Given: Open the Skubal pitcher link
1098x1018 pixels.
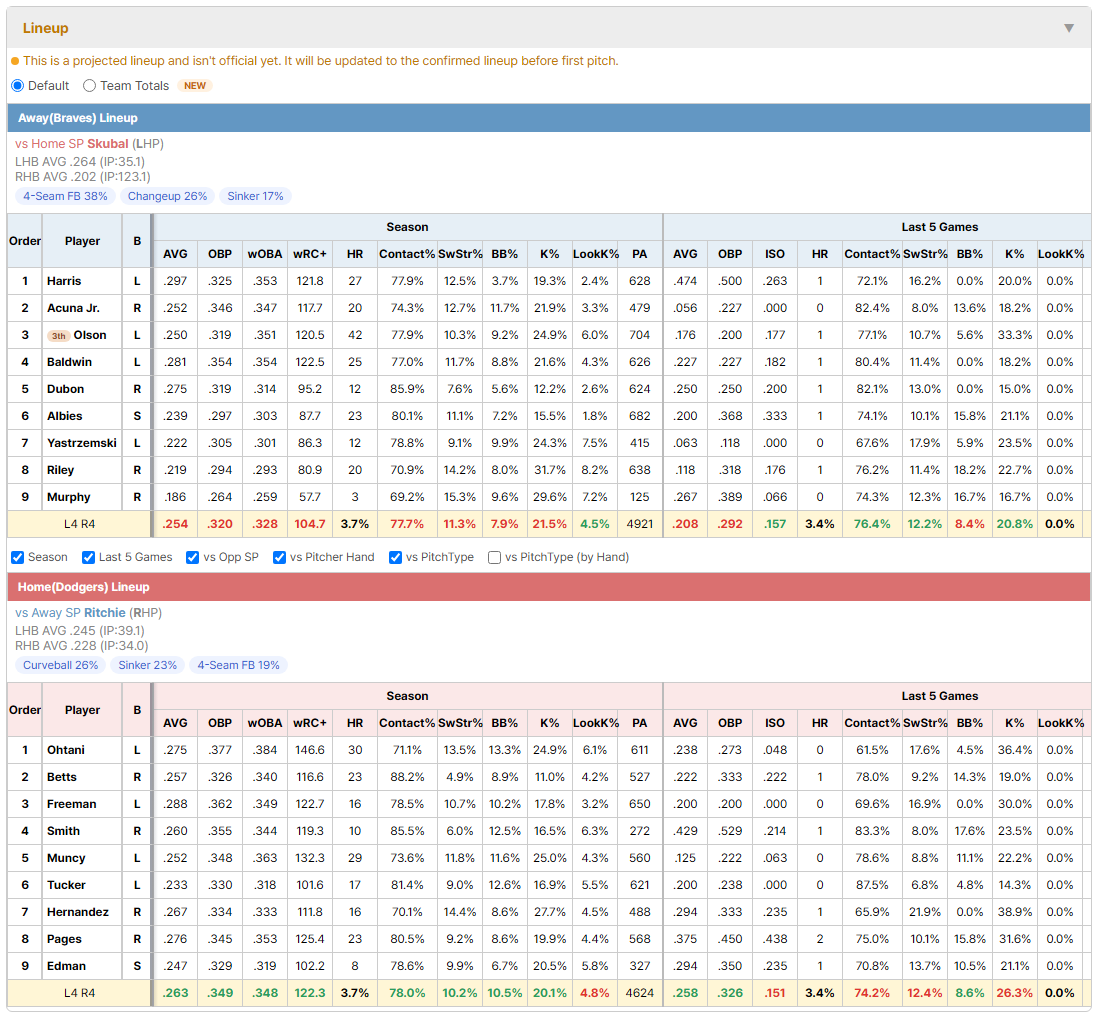Looking at the screenshot, I should (108, 144).
